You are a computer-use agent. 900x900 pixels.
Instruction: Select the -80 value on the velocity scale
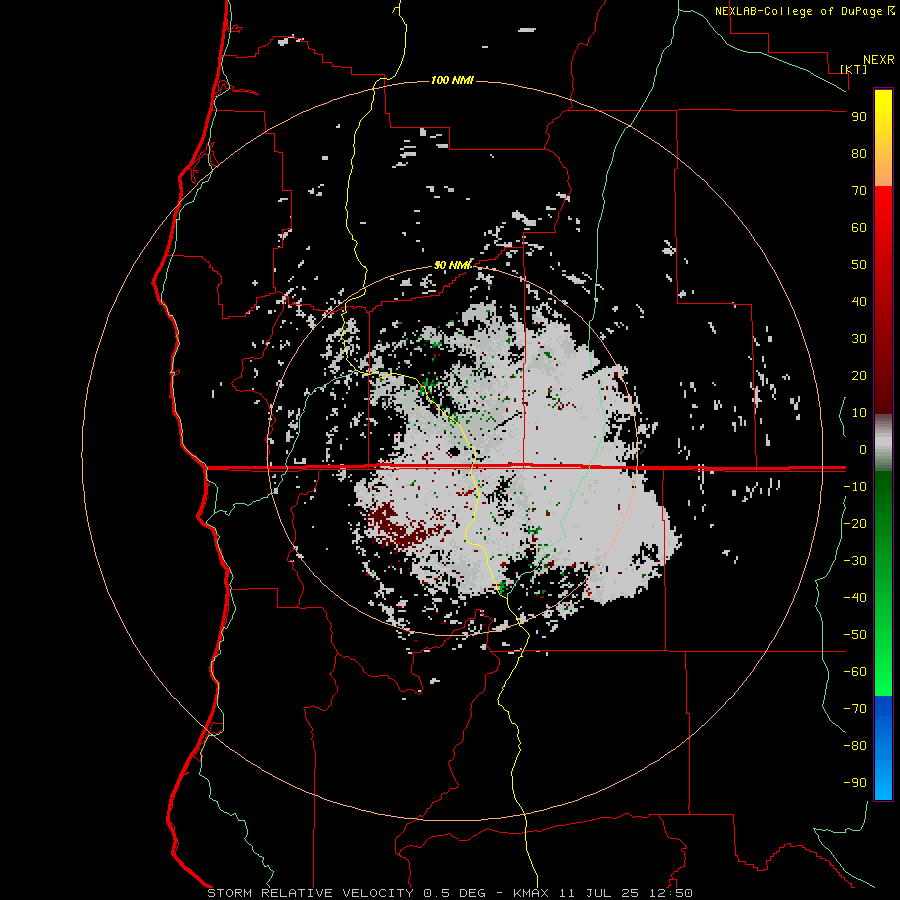click(855, 746)
